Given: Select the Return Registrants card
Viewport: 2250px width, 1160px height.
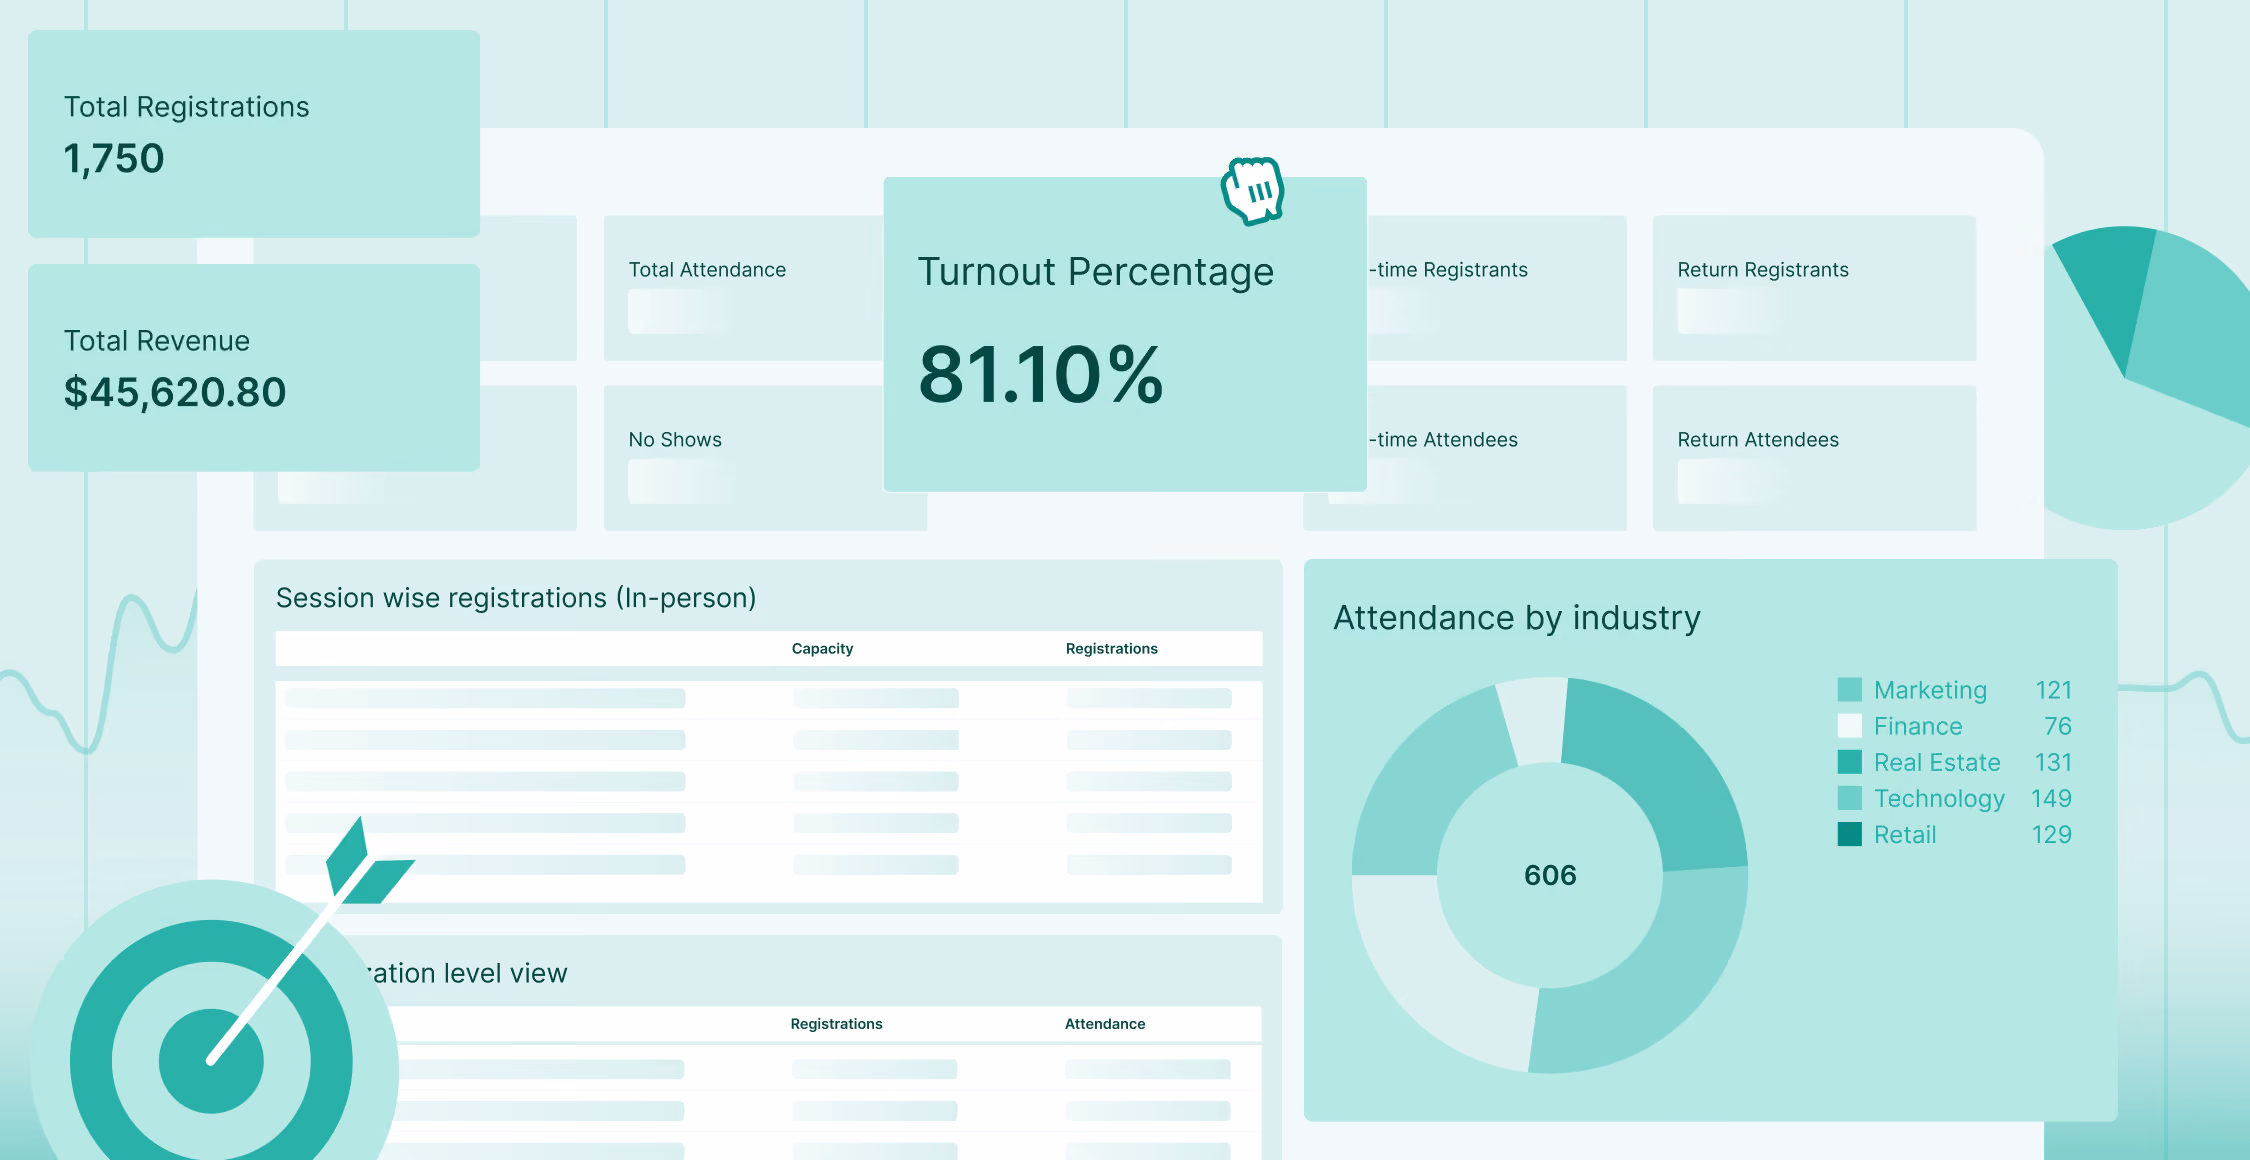Looking at the screenshot, I should (x=1814, y=288).
